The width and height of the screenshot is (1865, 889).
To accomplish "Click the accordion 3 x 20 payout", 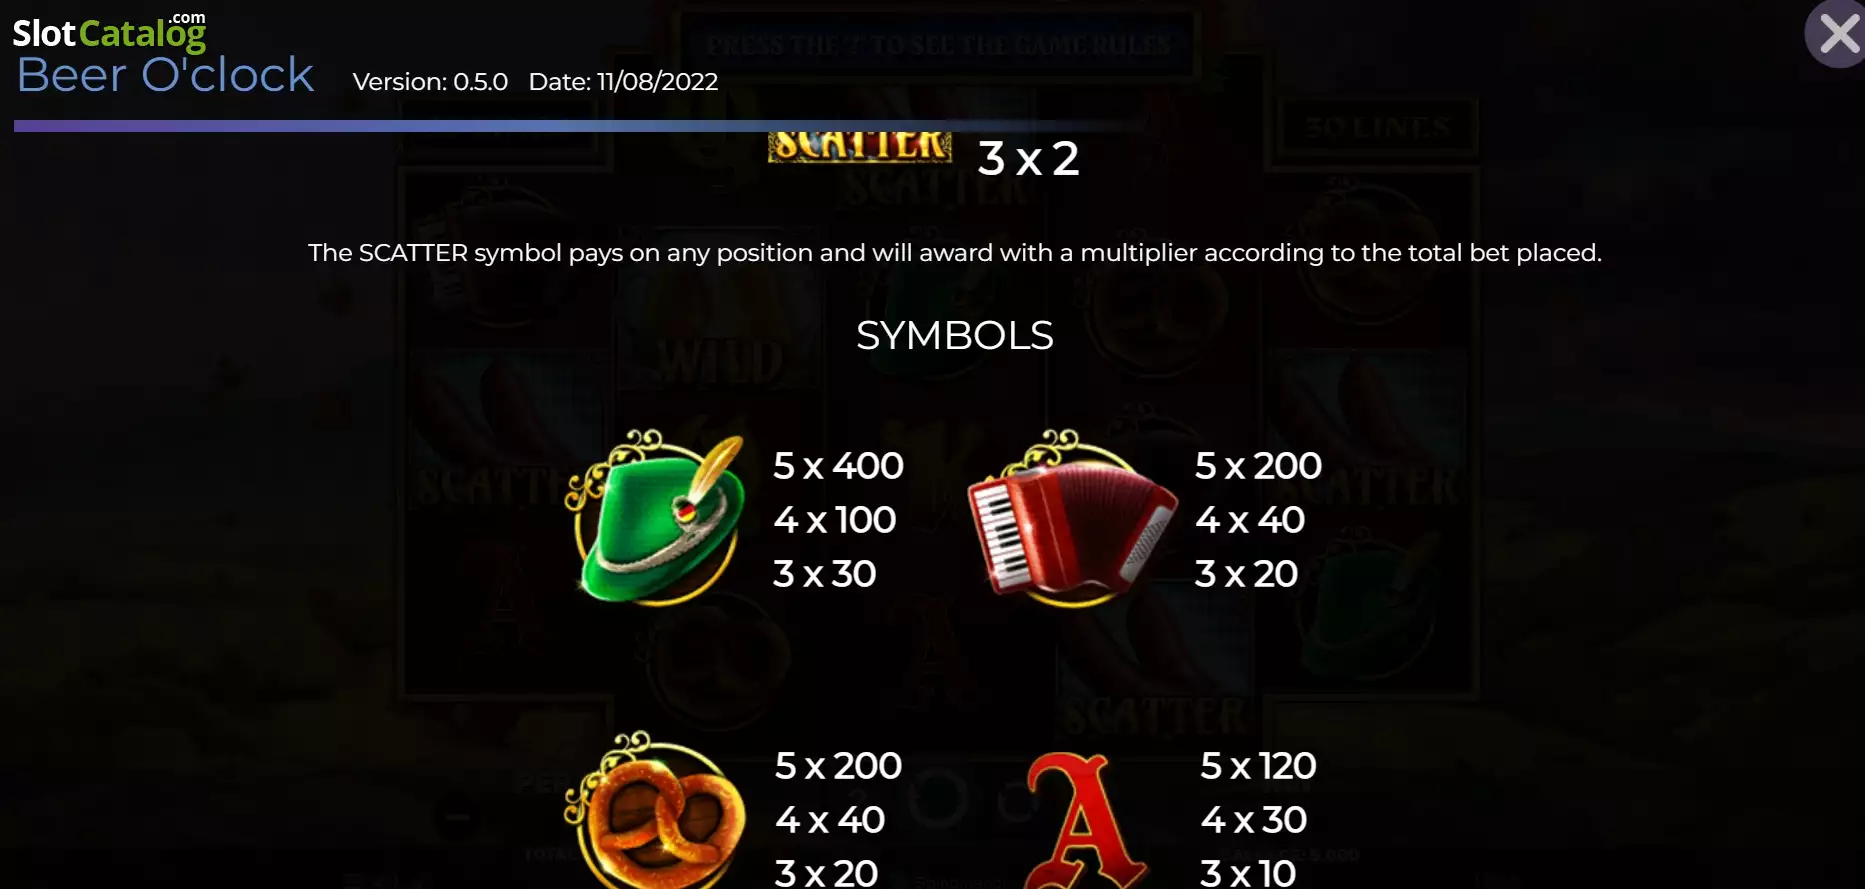I will click(x=1246, y=574).
